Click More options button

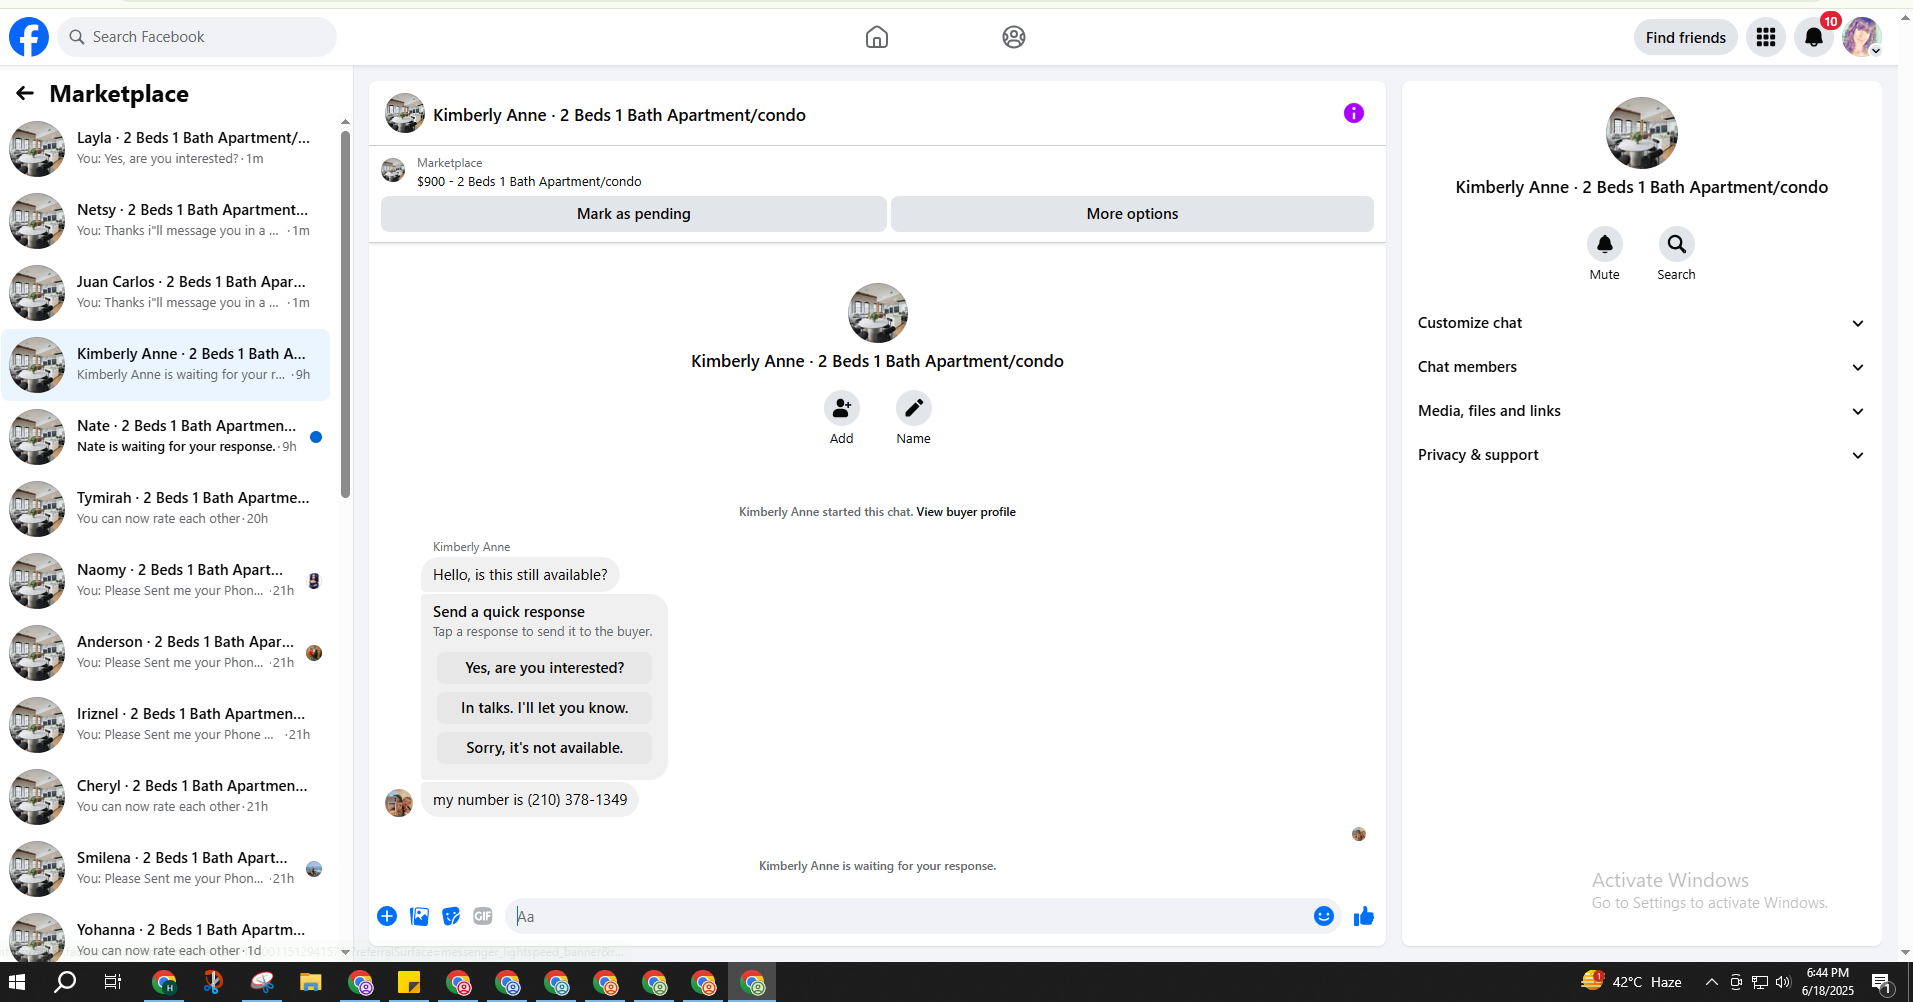1132,214
